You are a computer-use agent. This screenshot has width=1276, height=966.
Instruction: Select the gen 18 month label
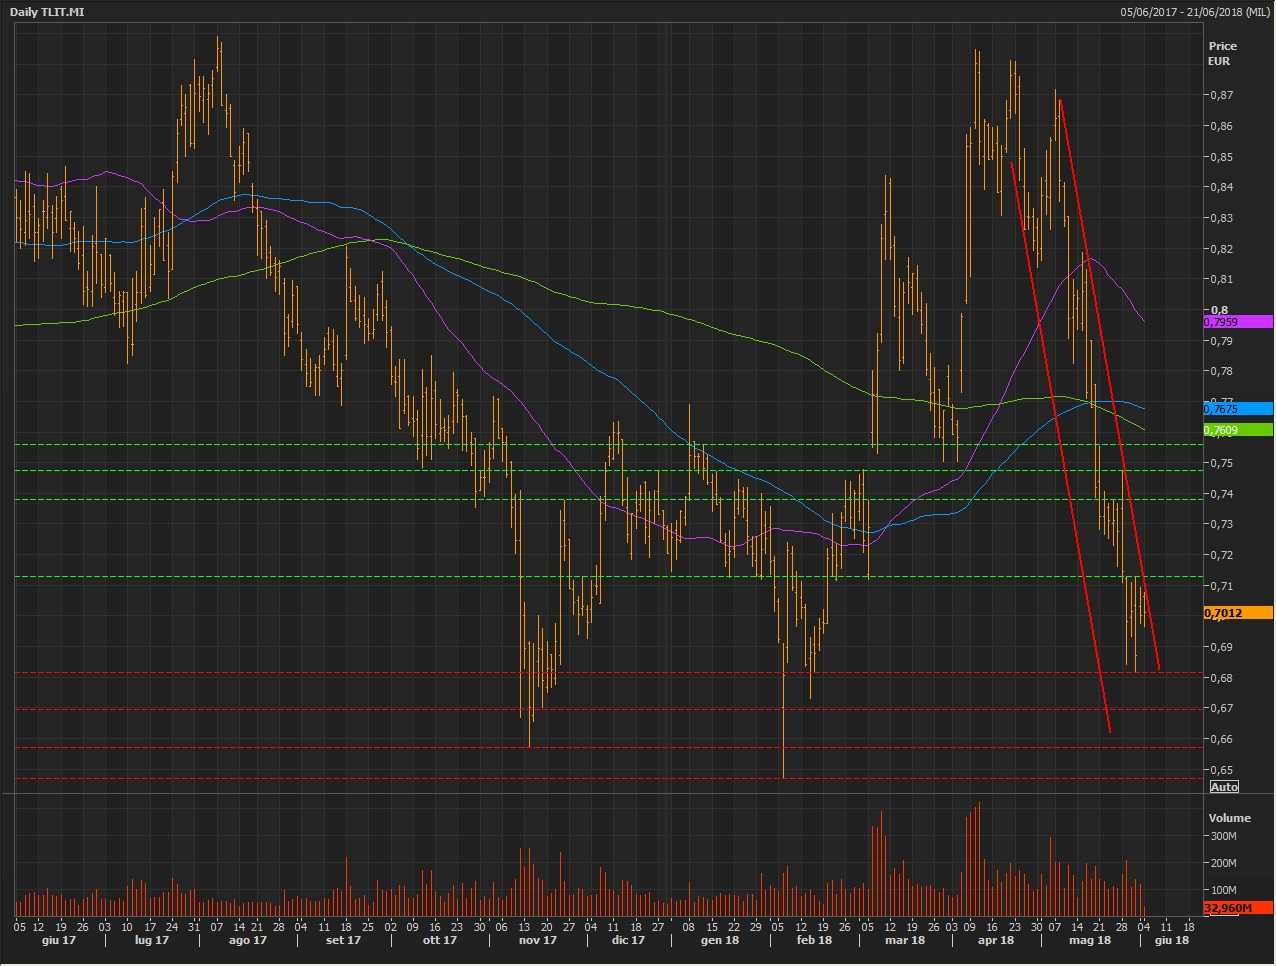coord(719,940)
